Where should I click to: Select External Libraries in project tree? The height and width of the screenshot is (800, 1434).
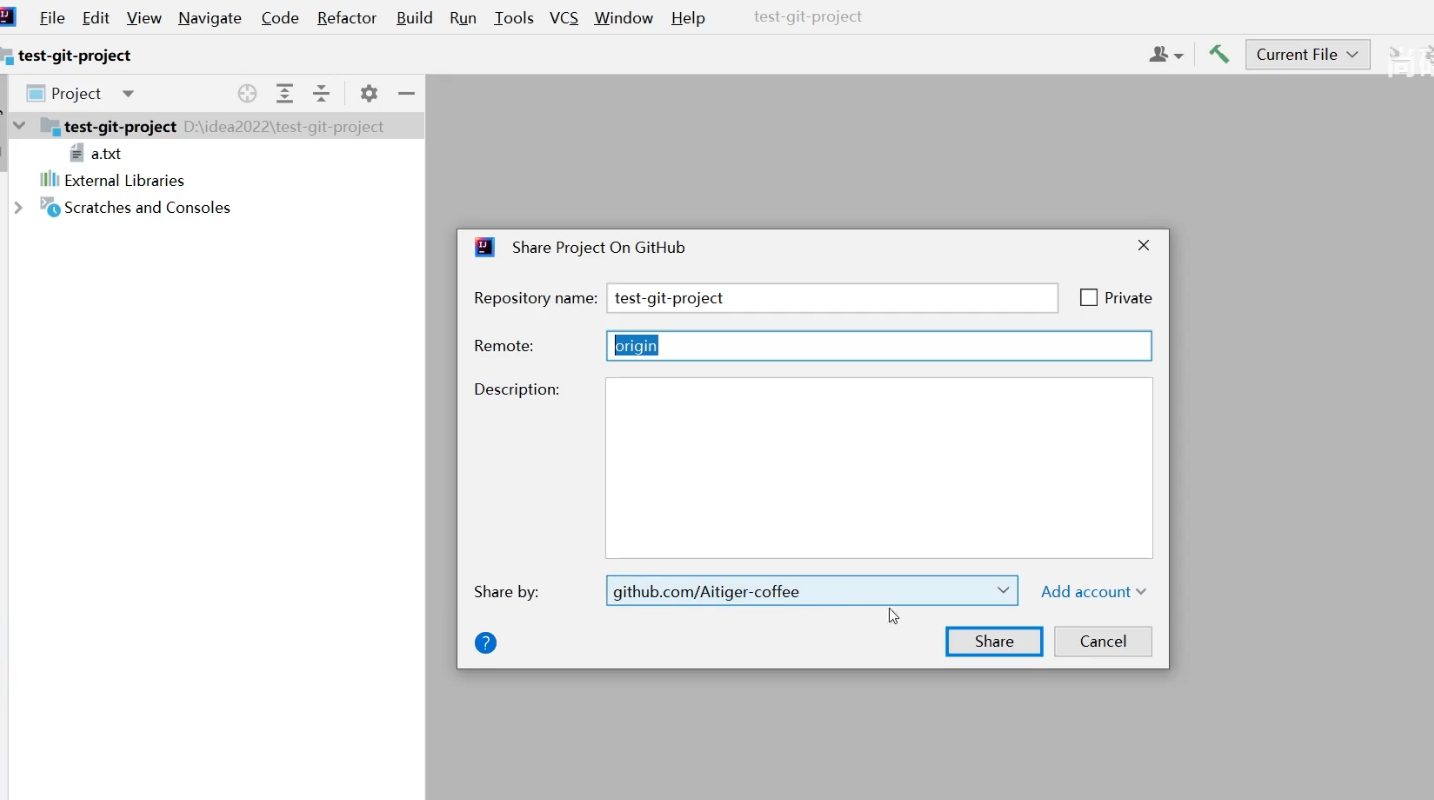[x=124, y=180]
